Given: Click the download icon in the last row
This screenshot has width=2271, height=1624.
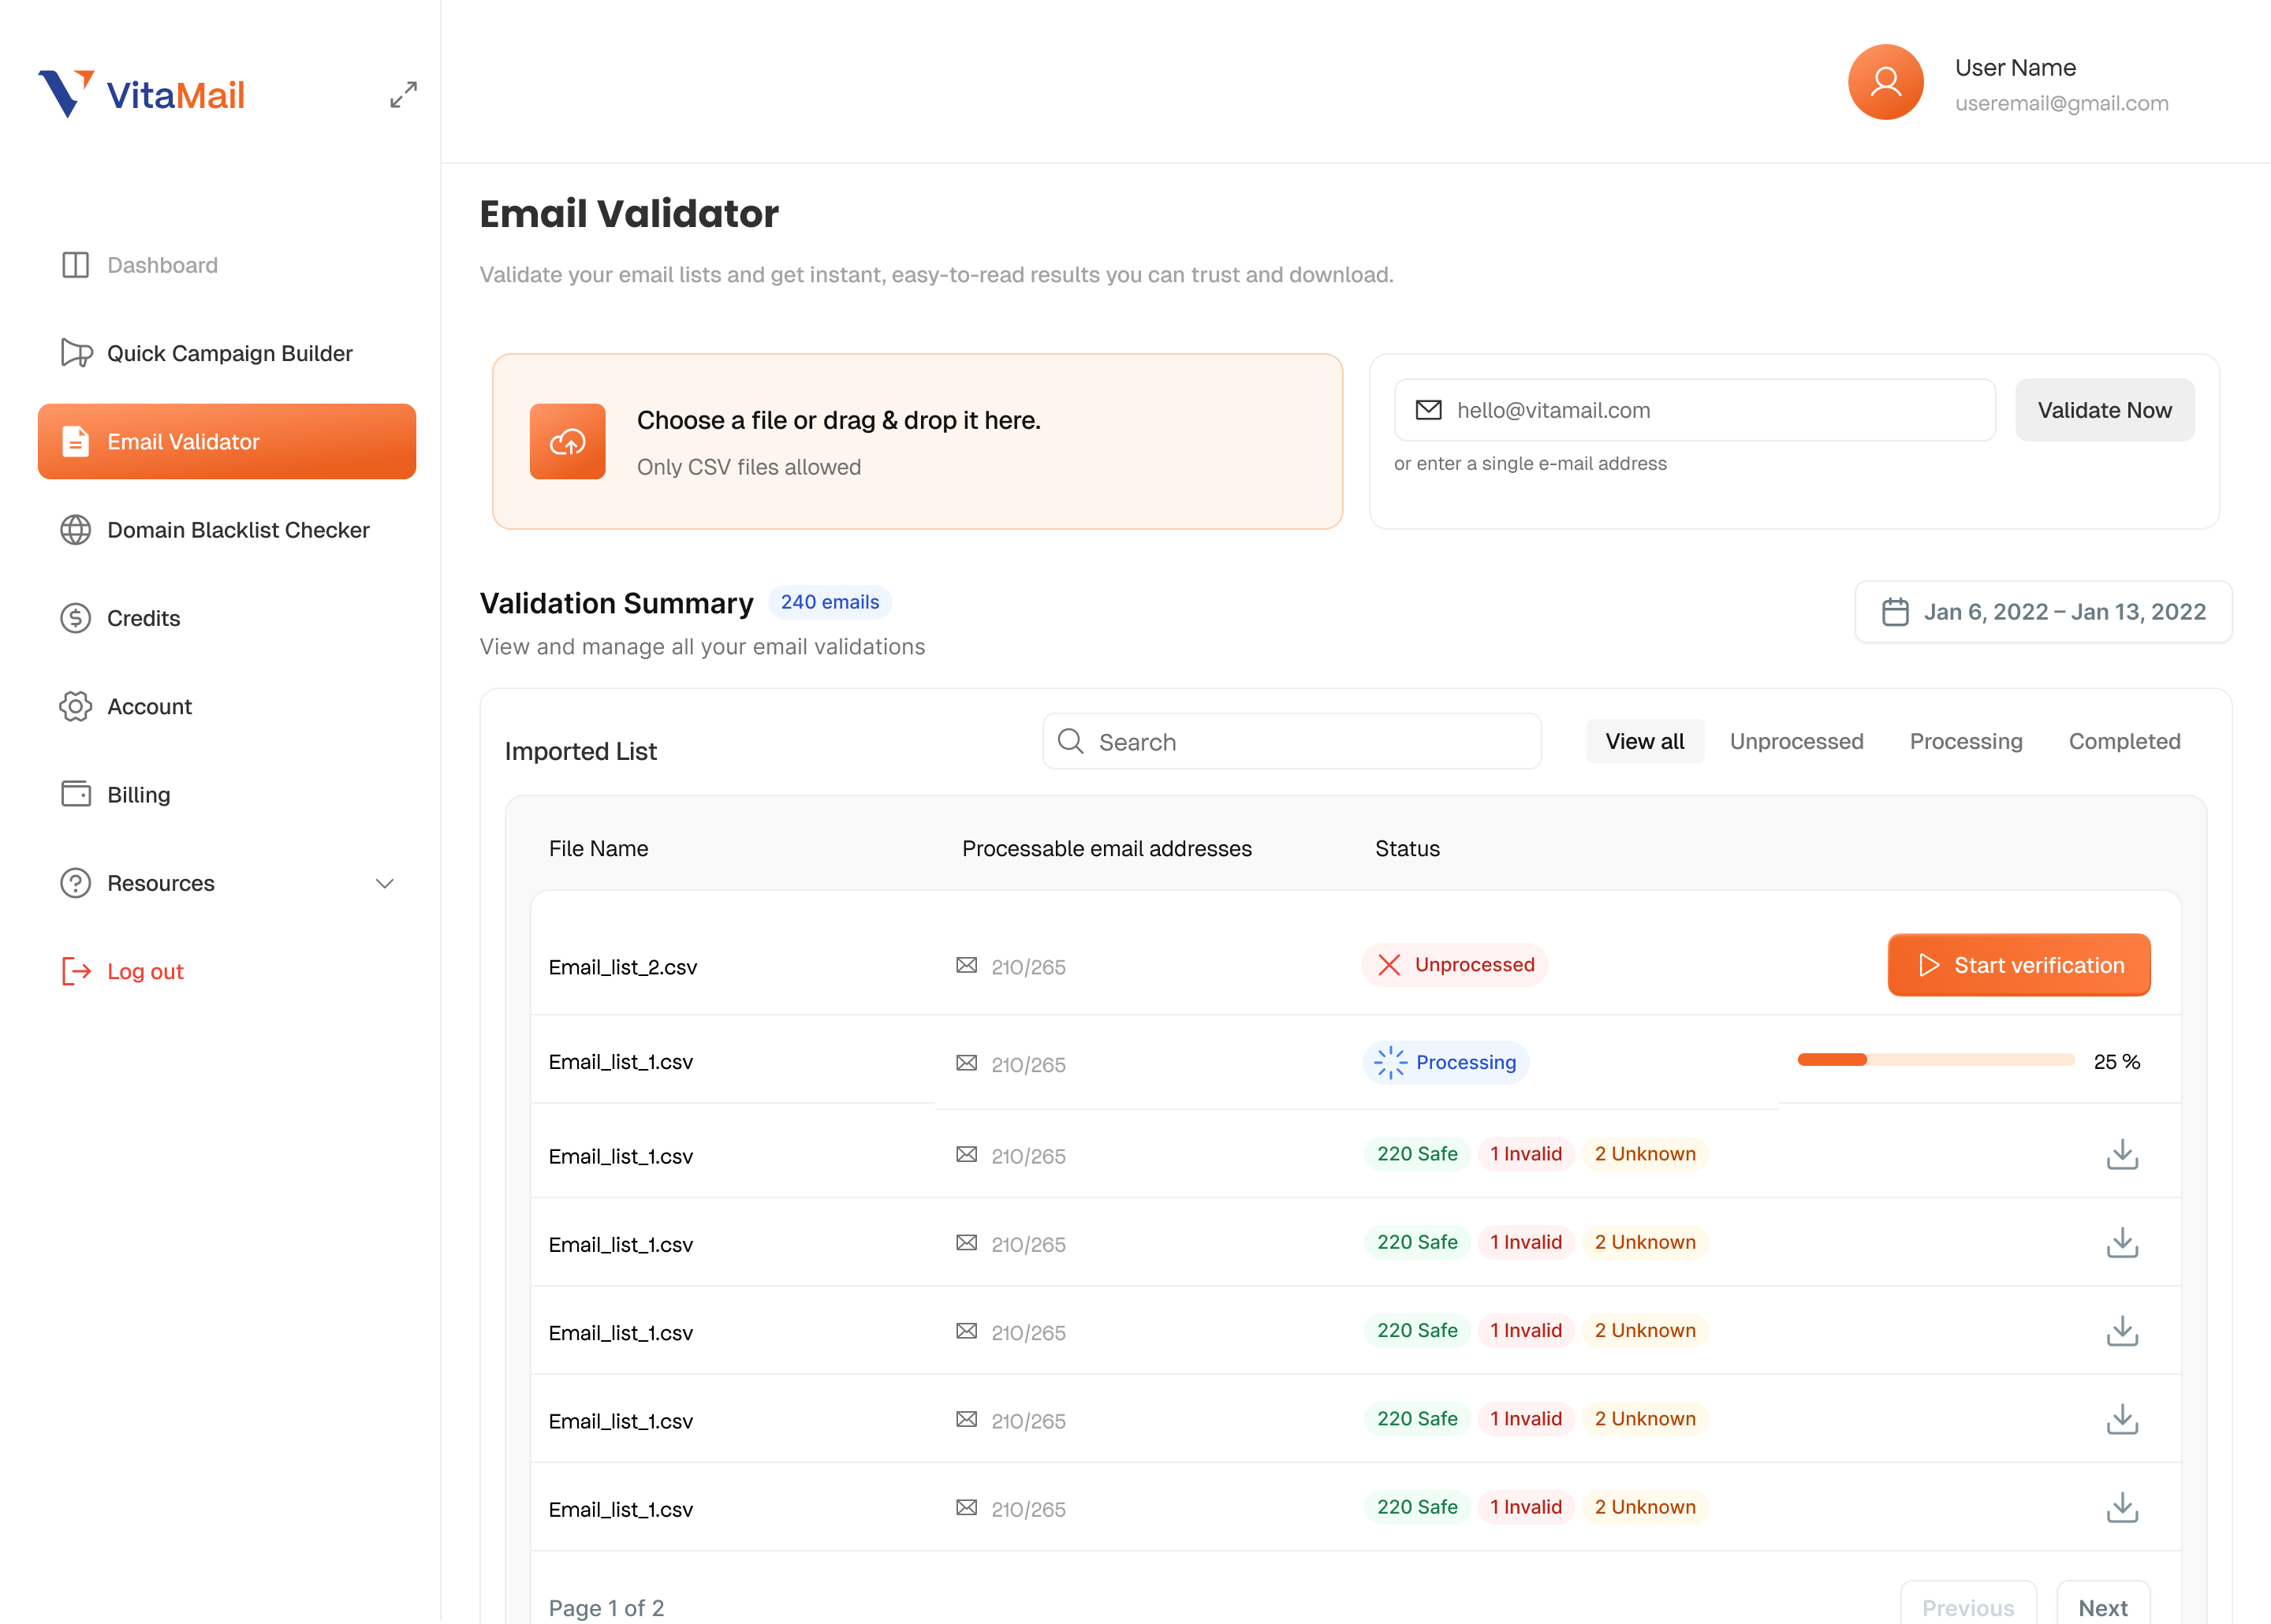Looking at the screenshot, I should 2121,1507.
